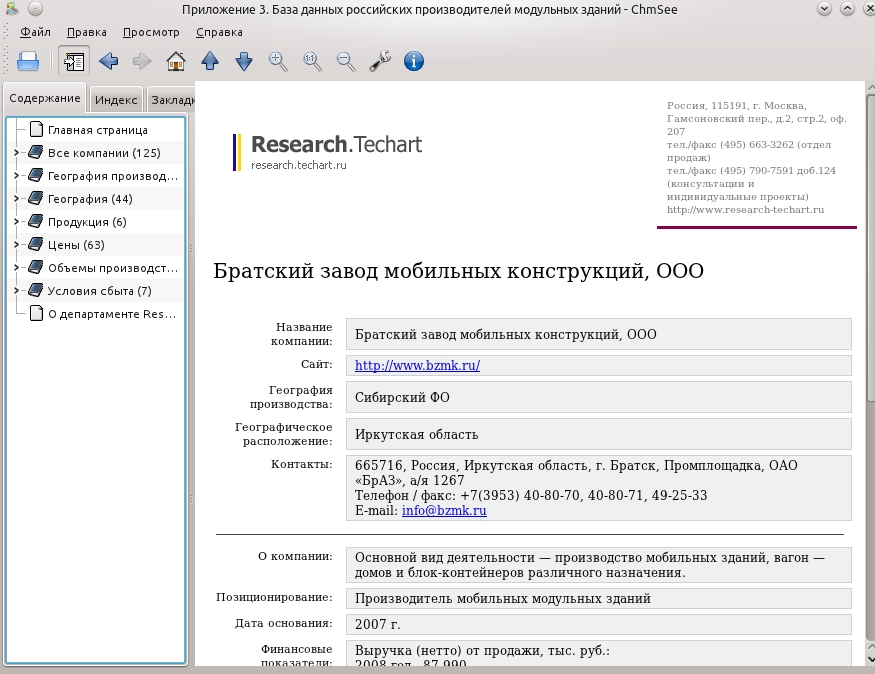This screenshot has width=875, height=674.
Task: Switch to the Закладки tab
Action: 170,100
